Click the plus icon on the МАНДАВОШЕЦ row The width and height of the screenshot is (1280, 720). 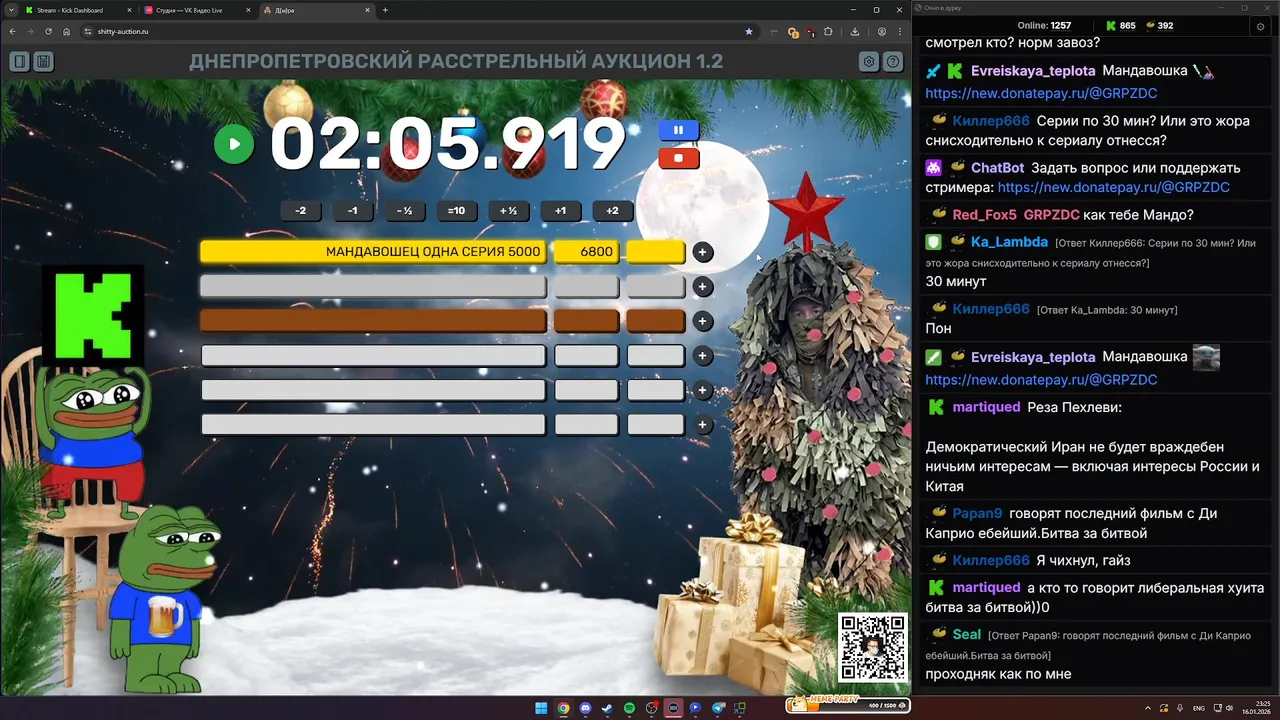pos(703,253)
